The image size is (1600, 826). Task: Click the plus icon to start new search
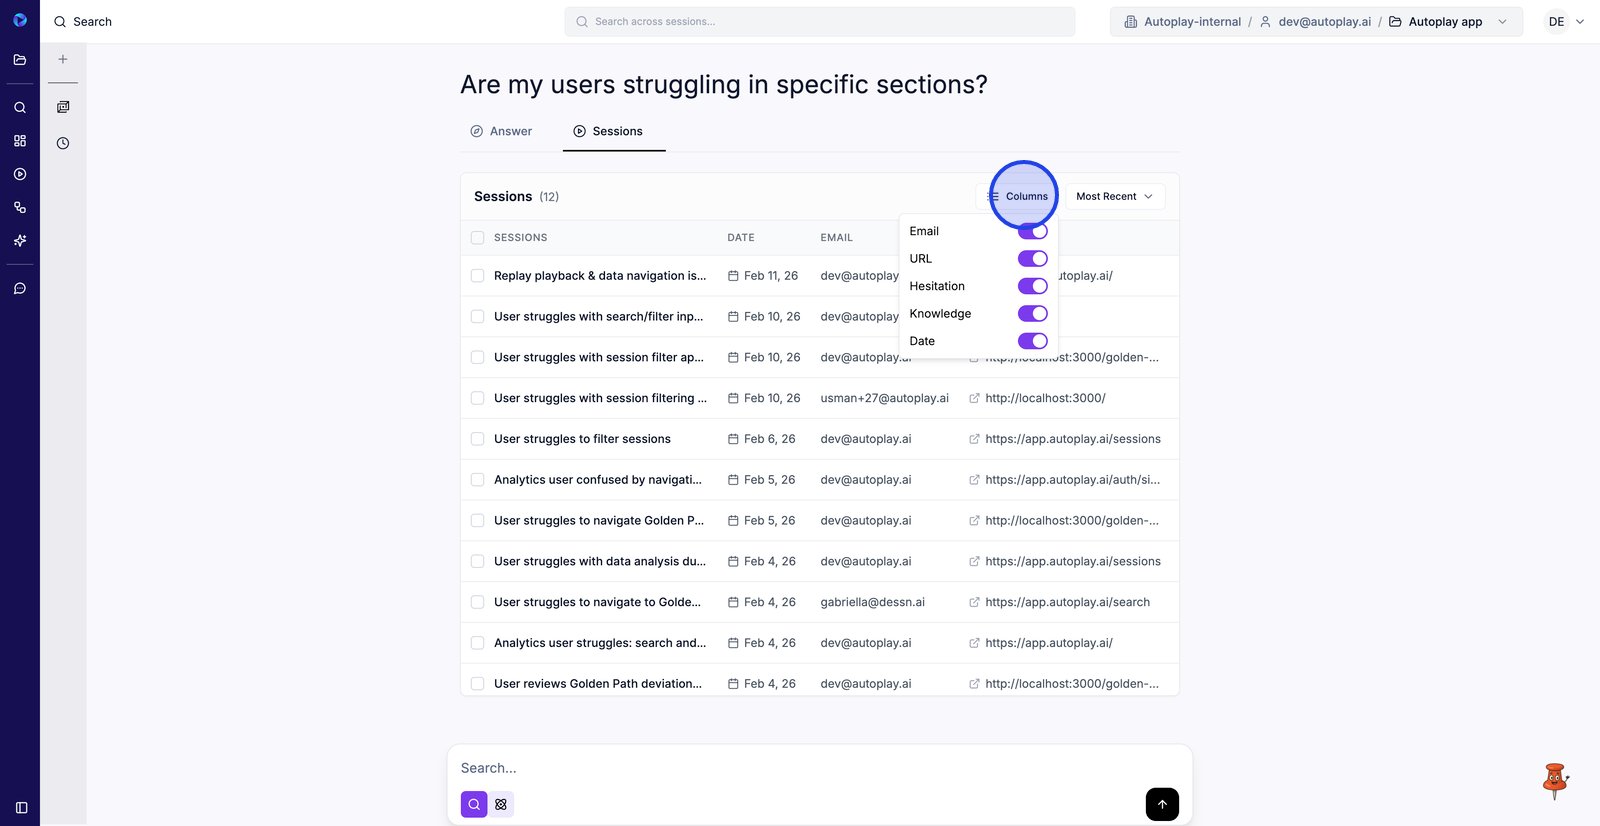(x=63, y=59)
